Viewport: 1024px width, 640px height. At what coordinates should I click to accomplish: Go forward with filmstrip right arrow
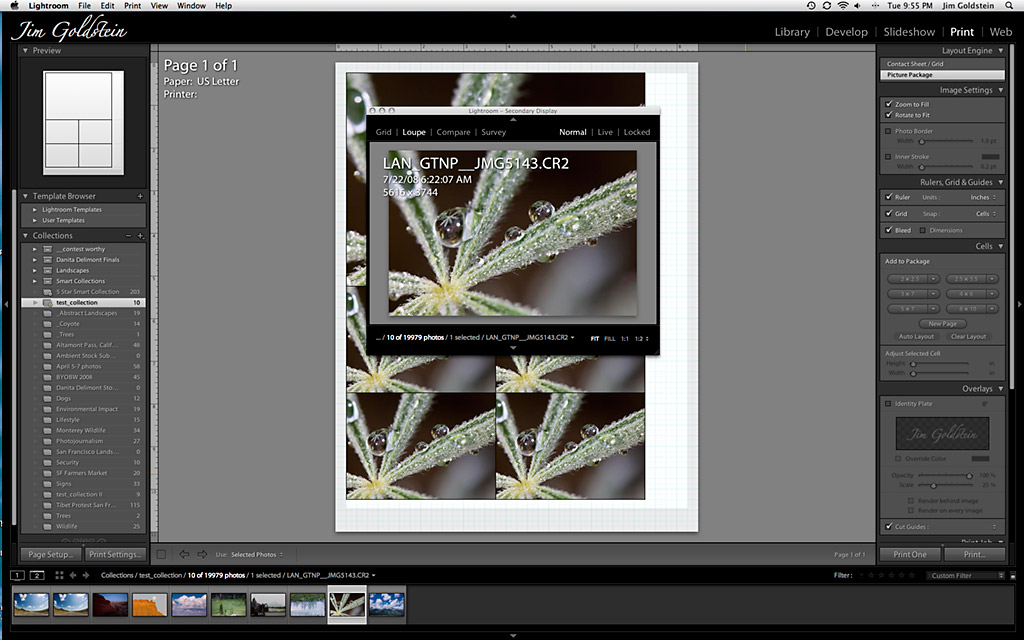(86, 575)
